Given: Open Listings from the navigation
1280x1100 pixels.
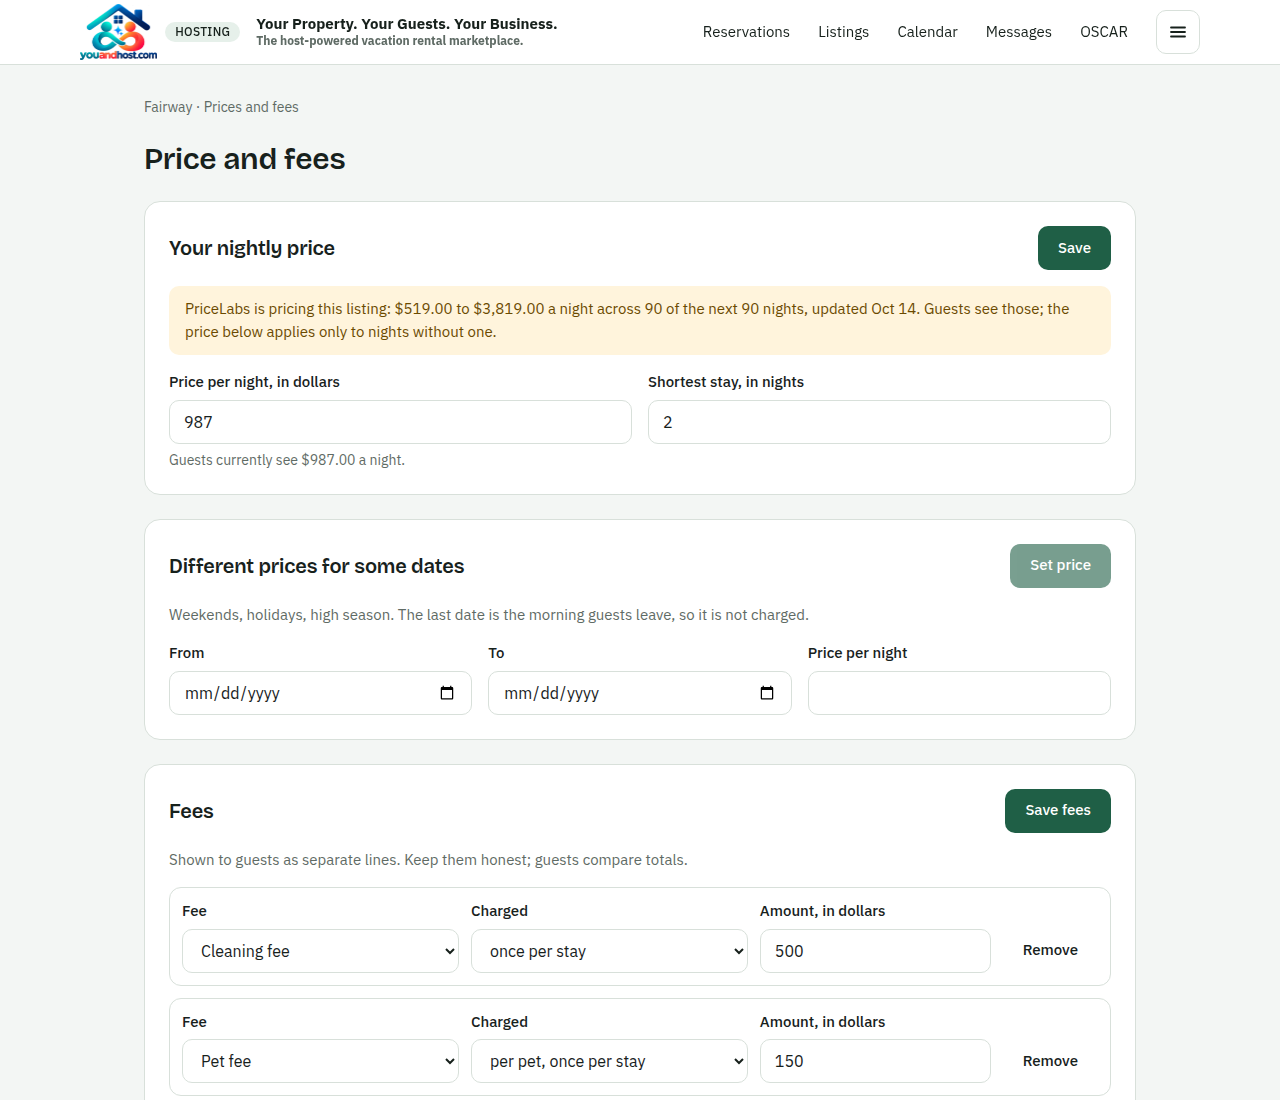Looking at the screenshot, I should [x=843, y=32].
